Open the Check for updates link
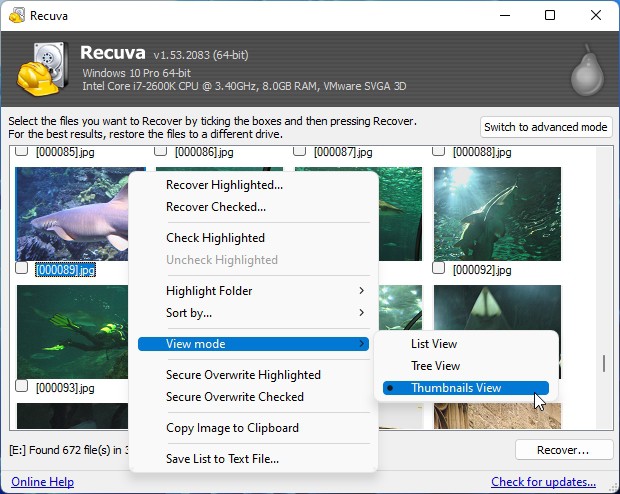 tap(543, 482)
